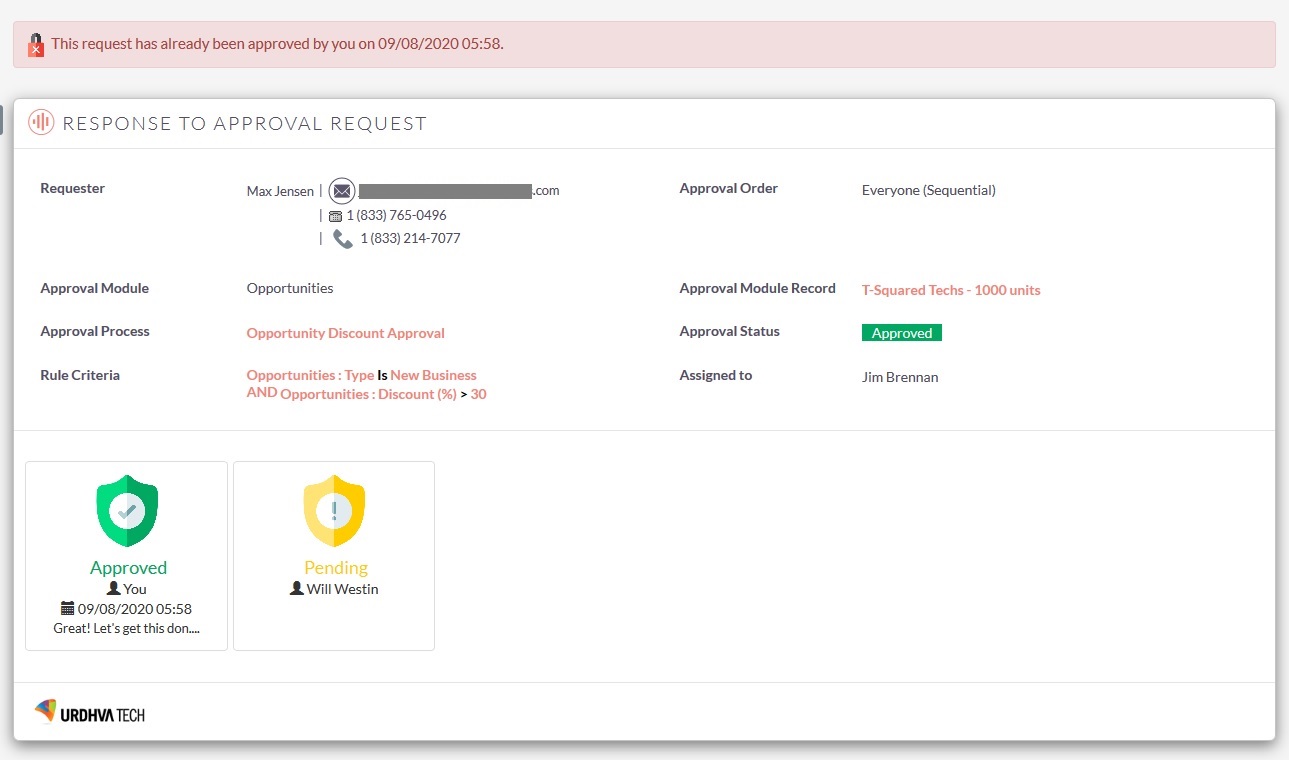Click the person icon beside Will Westin
This screenshot has height=760, width=1289.
296,589
